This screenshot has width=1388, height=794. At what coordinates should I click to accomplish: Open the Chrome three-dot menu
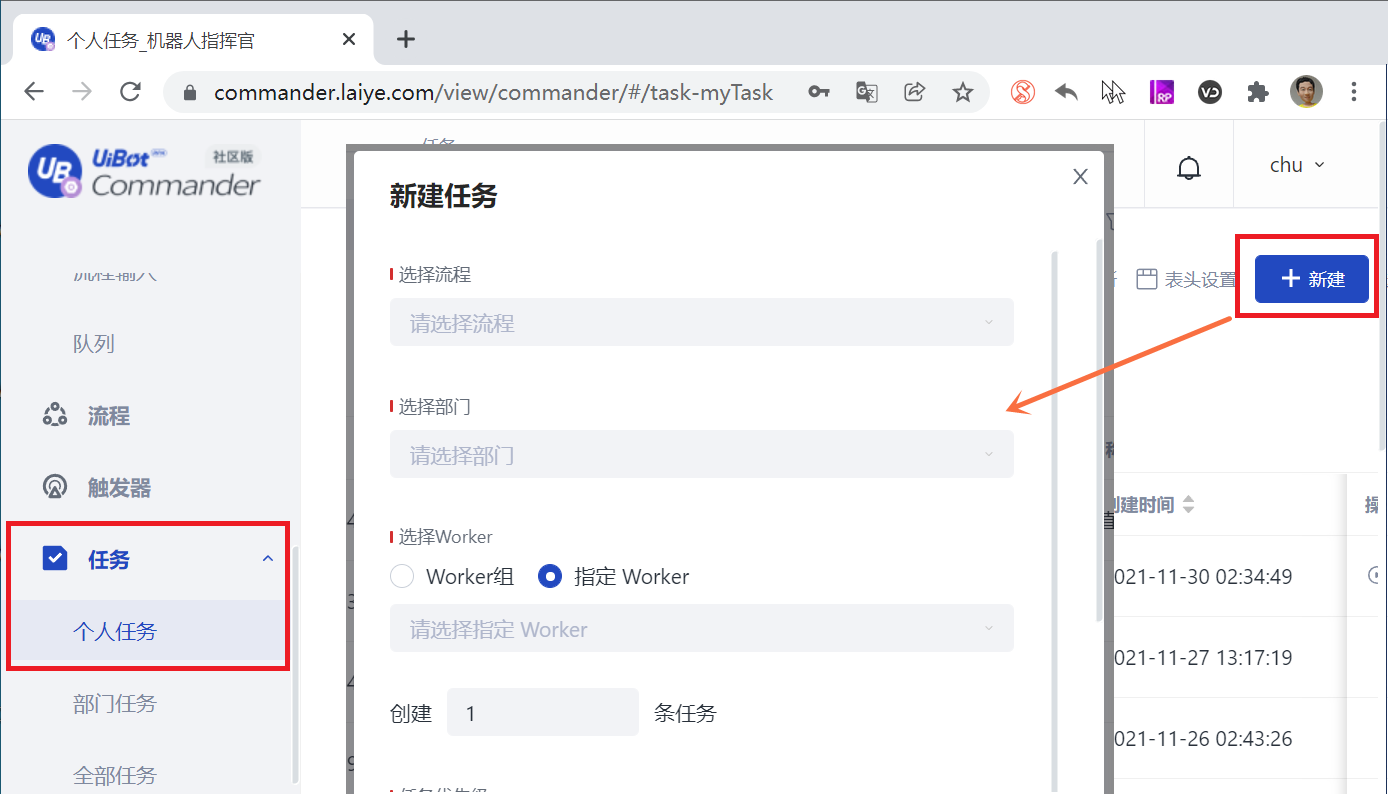[1354, 92]
